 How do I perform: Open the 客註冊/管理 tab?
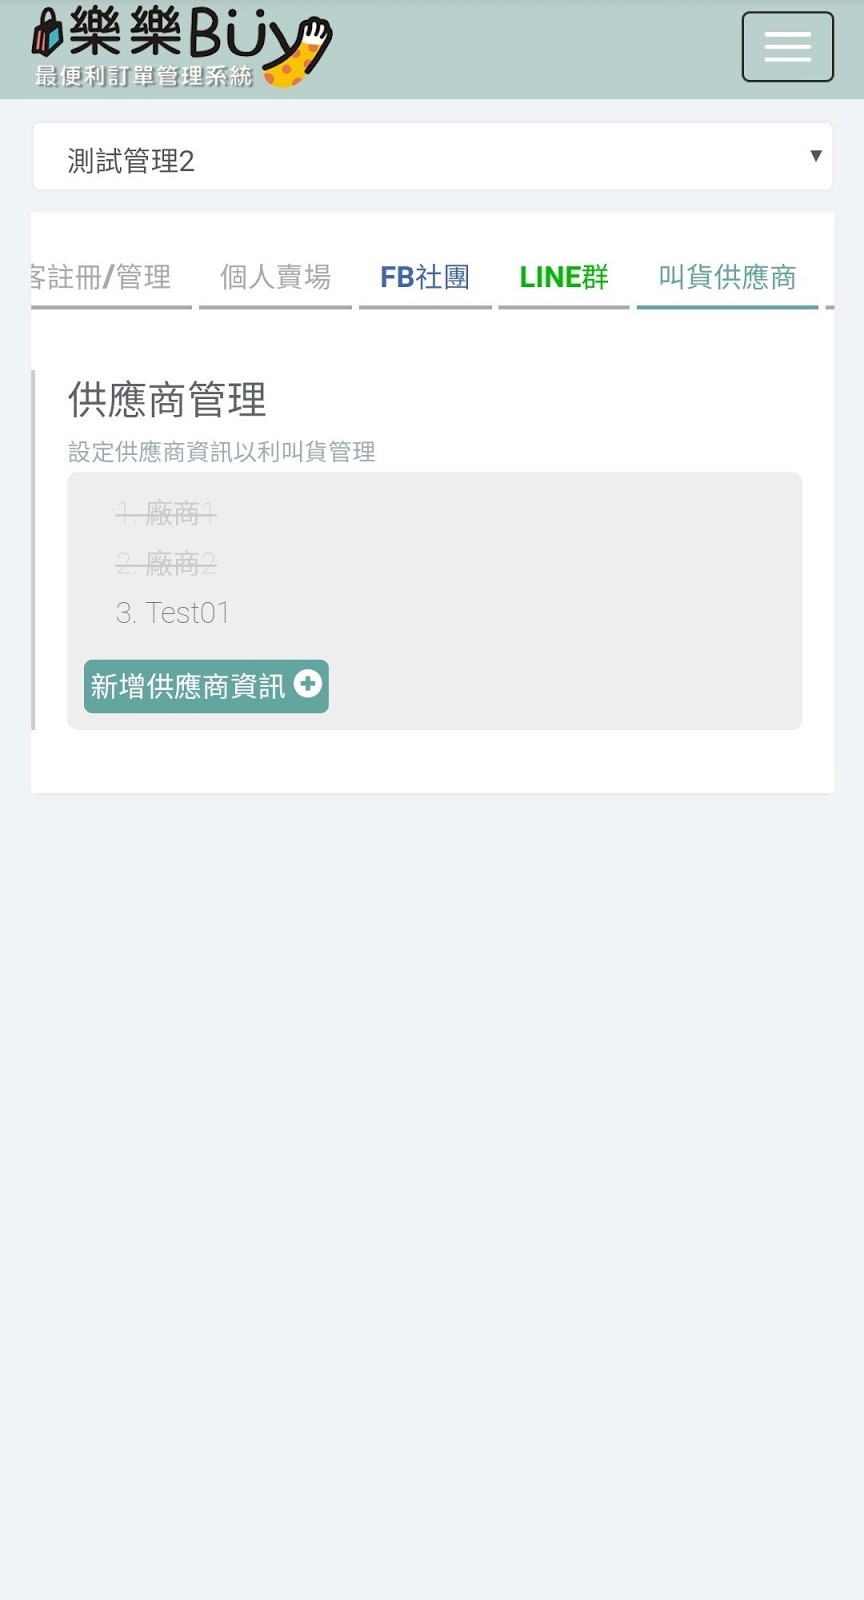(x=111, y=277)
